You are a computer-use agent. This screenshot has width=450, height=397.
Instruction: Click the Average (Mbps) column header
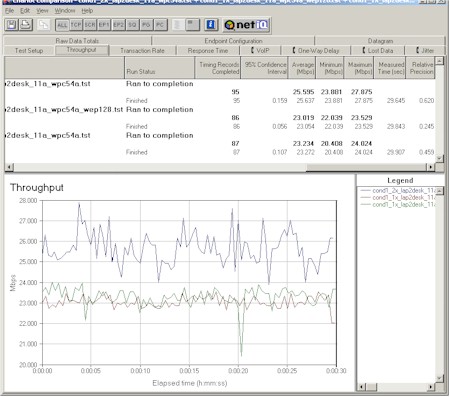click(x=302, y=68)
